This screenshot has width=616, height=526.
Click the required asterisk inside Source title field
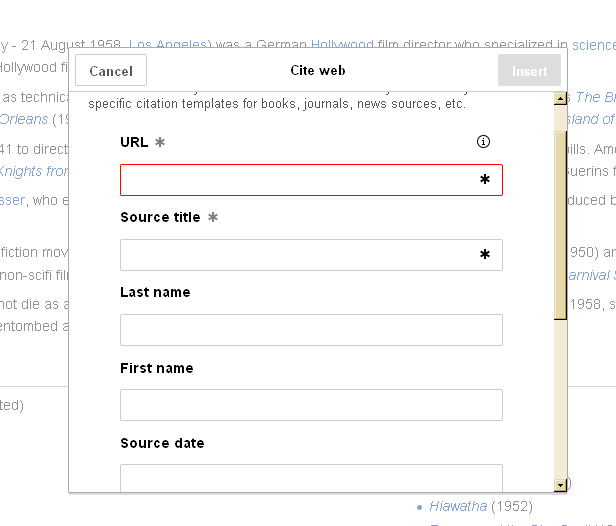click(x=485, y=255)
